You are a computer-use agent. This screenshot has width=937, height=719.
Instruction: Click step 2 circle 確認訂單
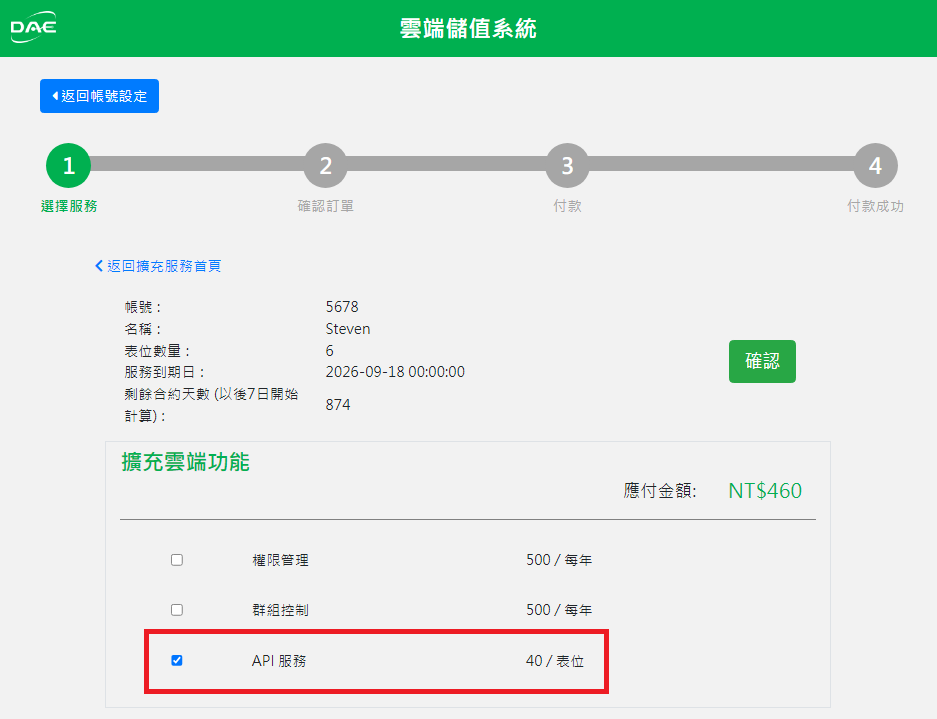point(325,166)
